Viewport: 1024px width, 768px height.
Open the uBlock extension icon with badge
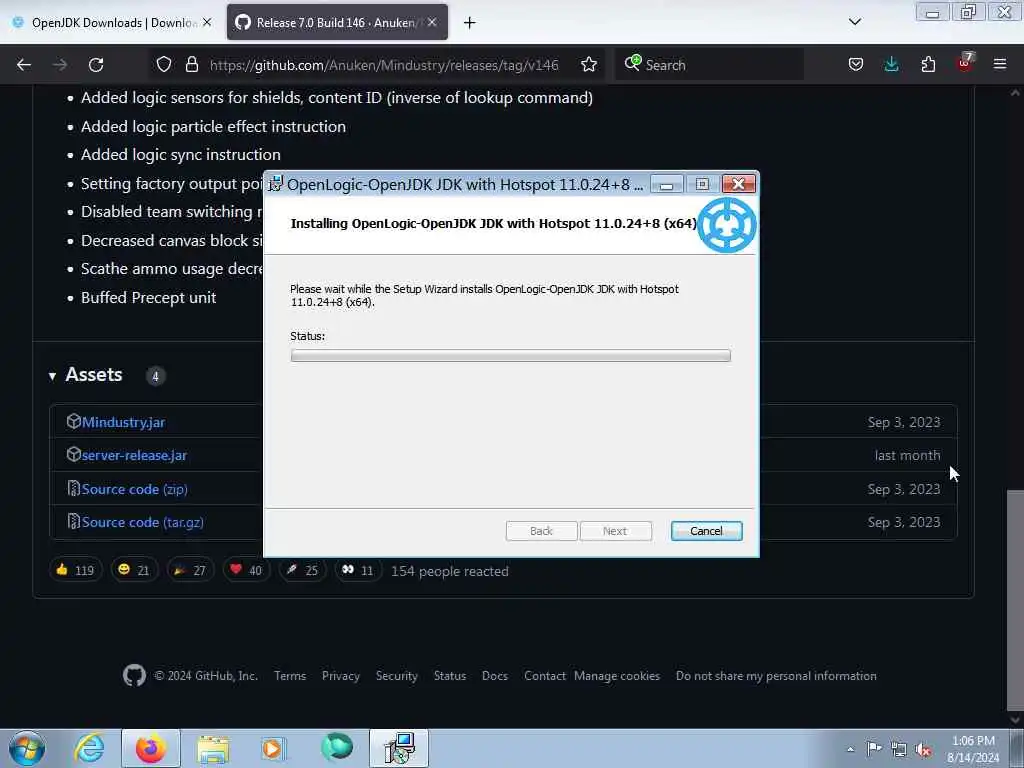(965, 63)
